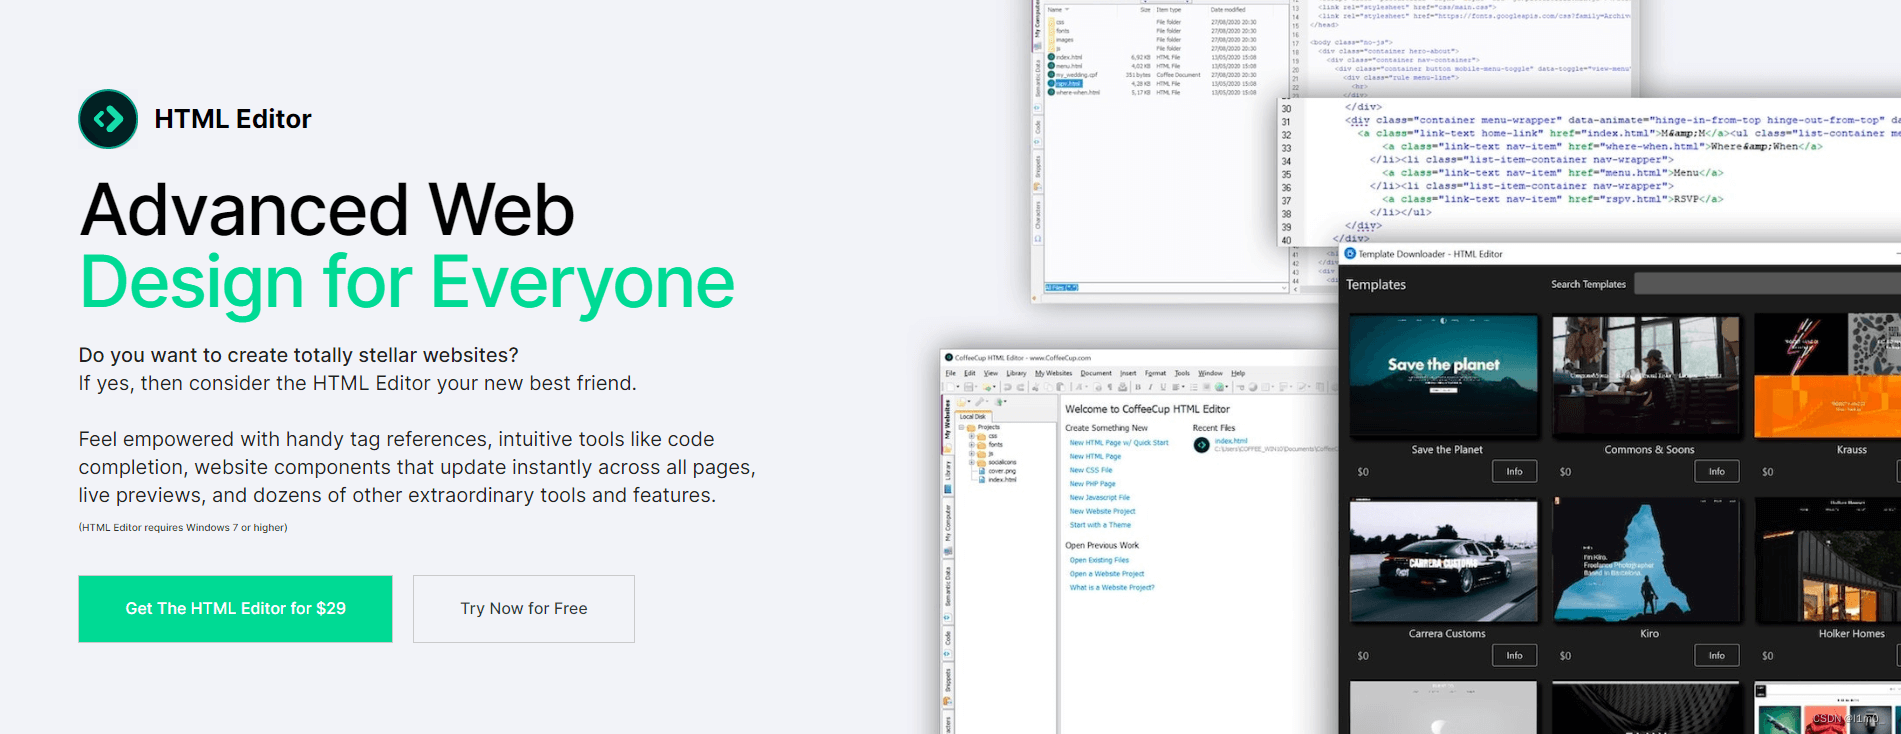This screenshot has height=734, width=1901.
Task: Click the cover.png file icon
Action: click(983, 471)
